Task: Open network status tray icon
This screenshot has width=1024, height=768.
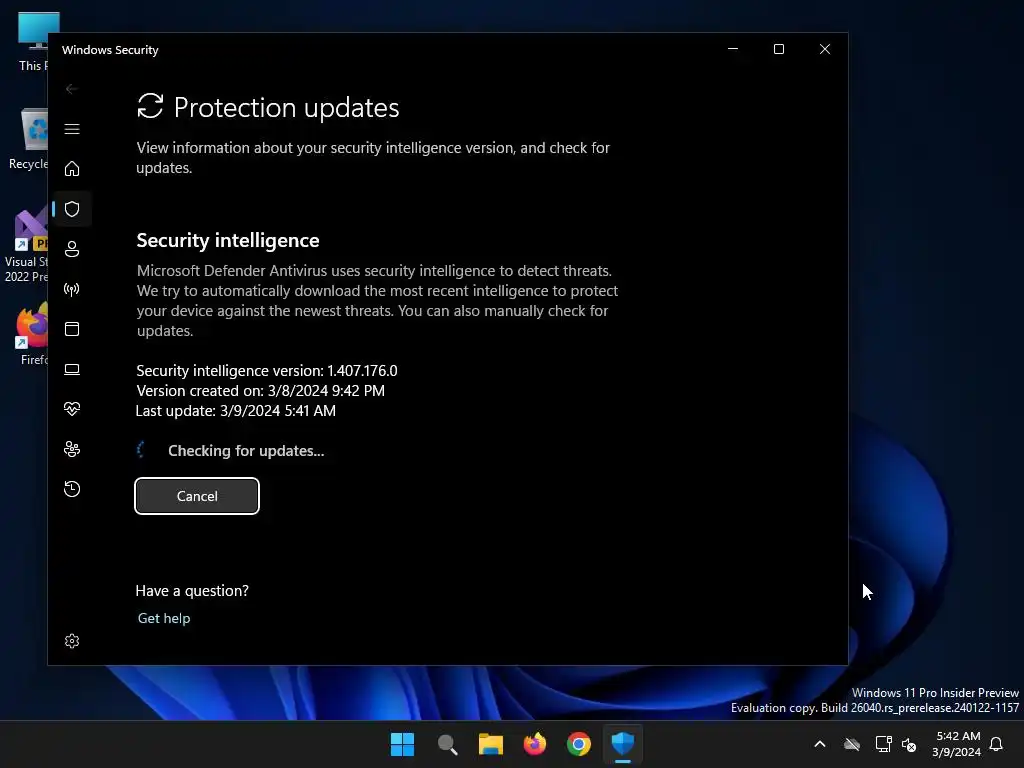Action: [884, 744]
